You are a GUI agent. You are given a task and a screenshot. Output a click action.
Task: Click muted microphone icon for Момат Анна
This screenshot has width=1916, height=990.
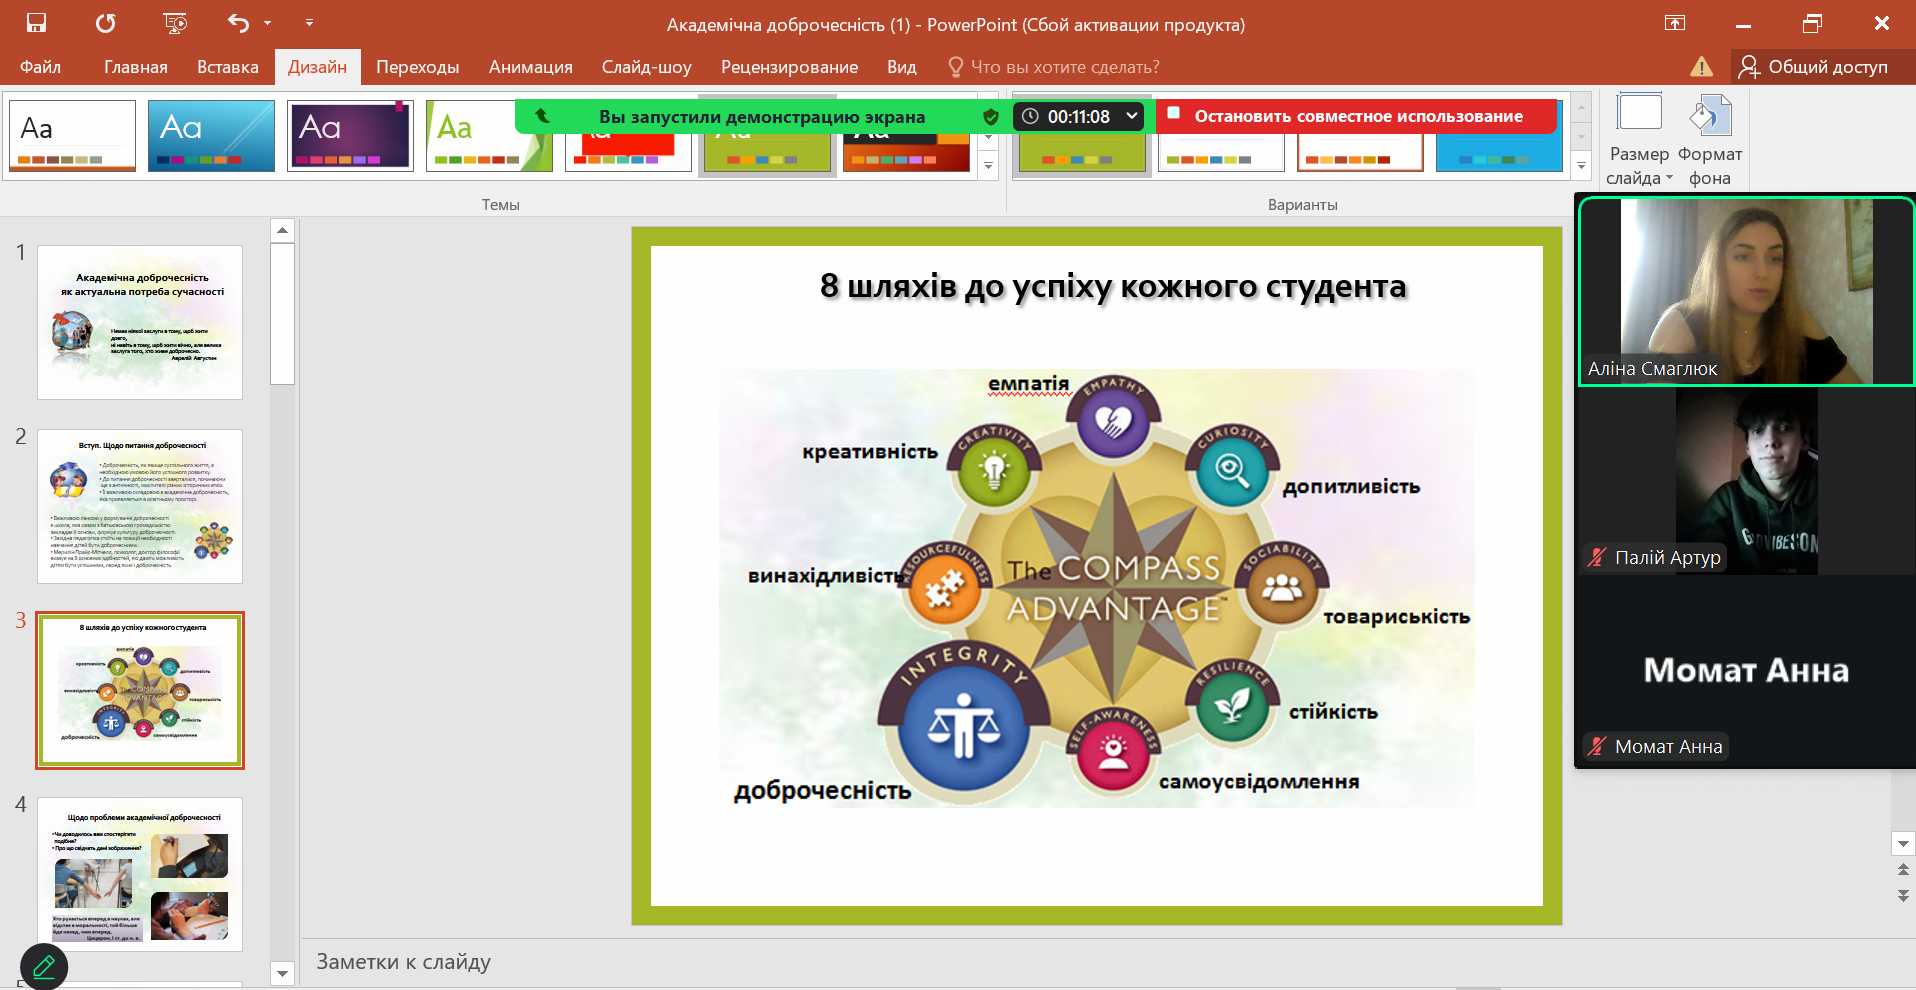pyautogui.click(x=1597, y=746)
